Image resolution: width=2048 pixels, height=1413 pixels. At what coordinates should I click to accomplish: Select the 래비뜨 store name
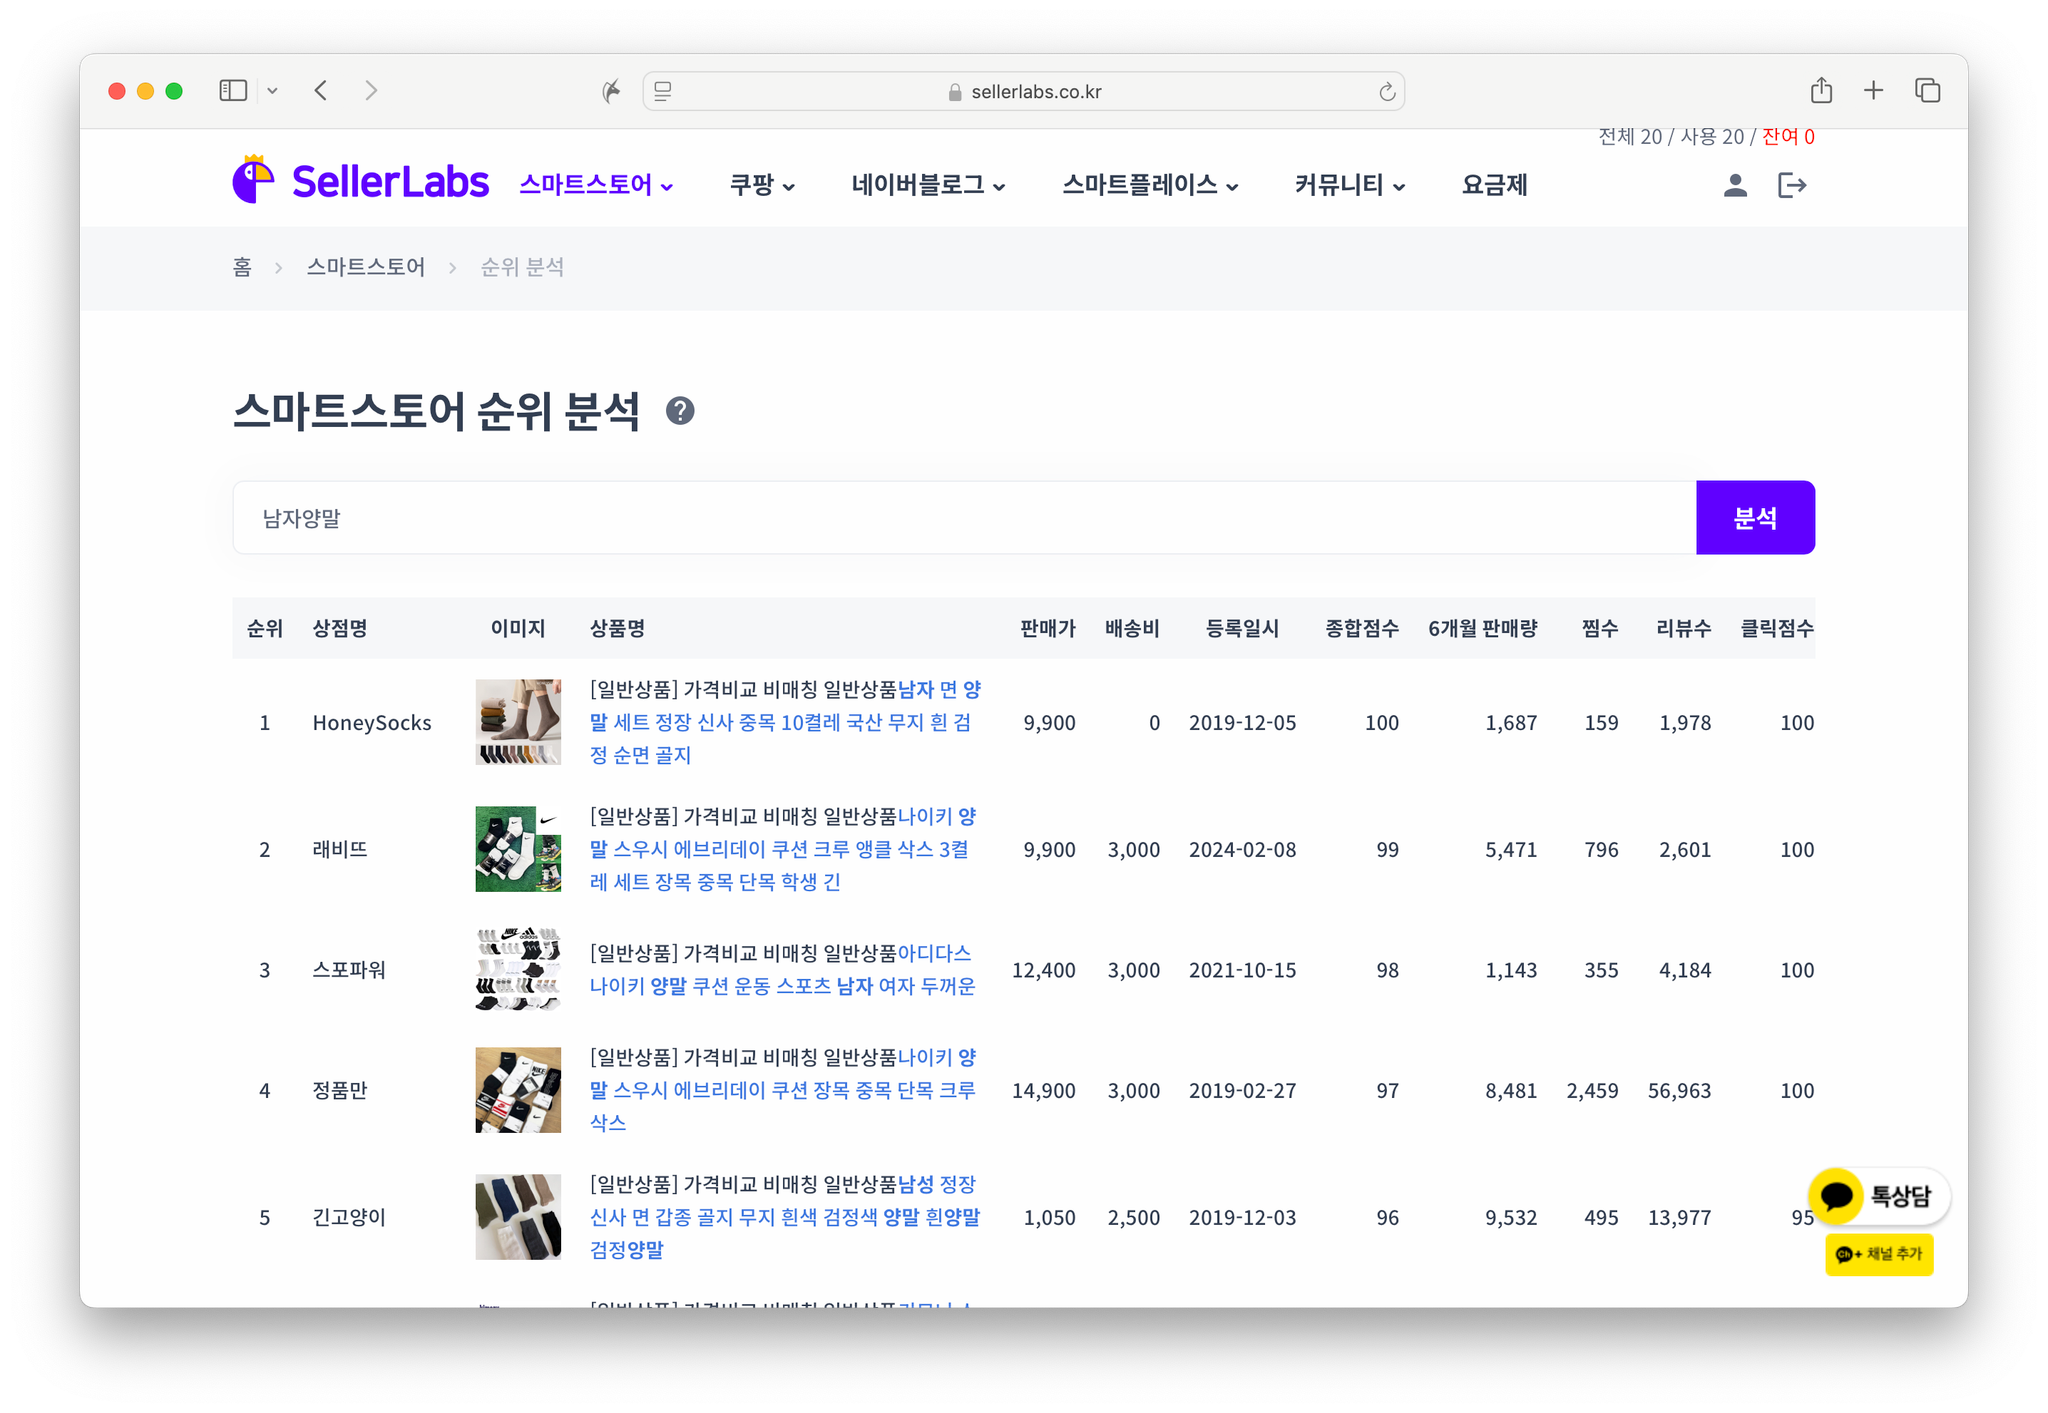340,849
